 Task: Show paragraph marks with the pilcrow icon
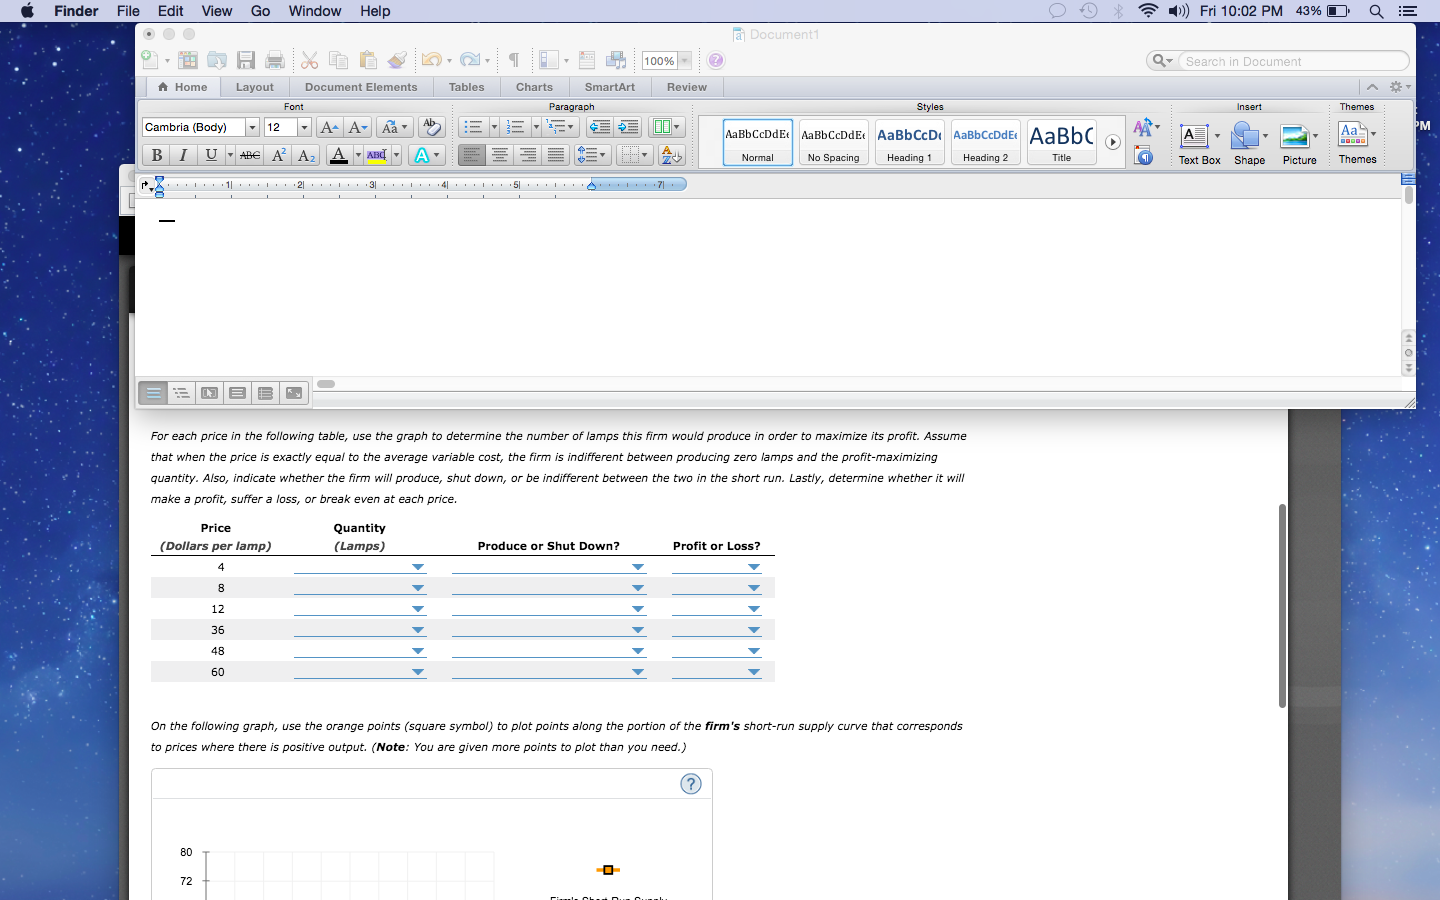[513, 60]
